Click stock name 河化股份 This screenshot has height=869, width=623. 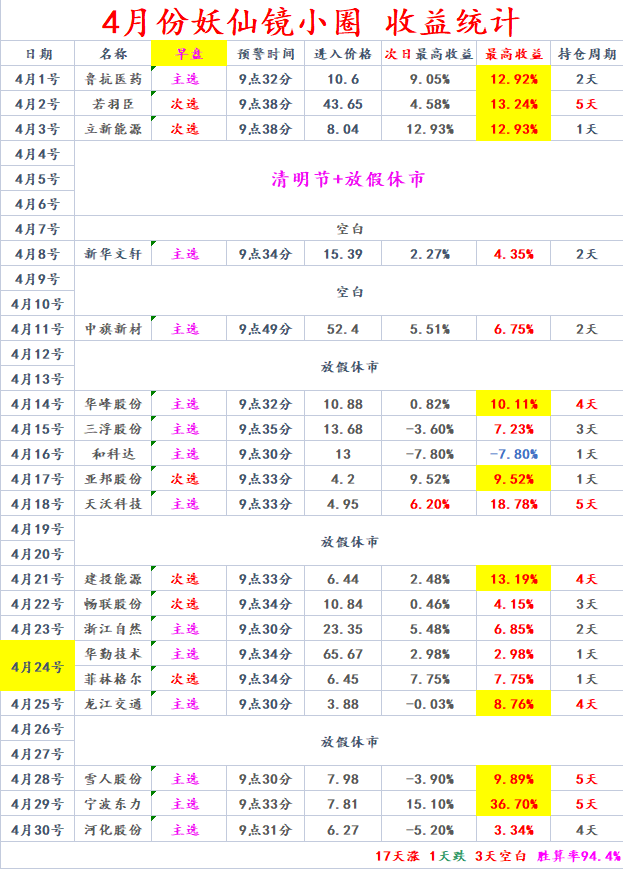[x=113, y=830]
